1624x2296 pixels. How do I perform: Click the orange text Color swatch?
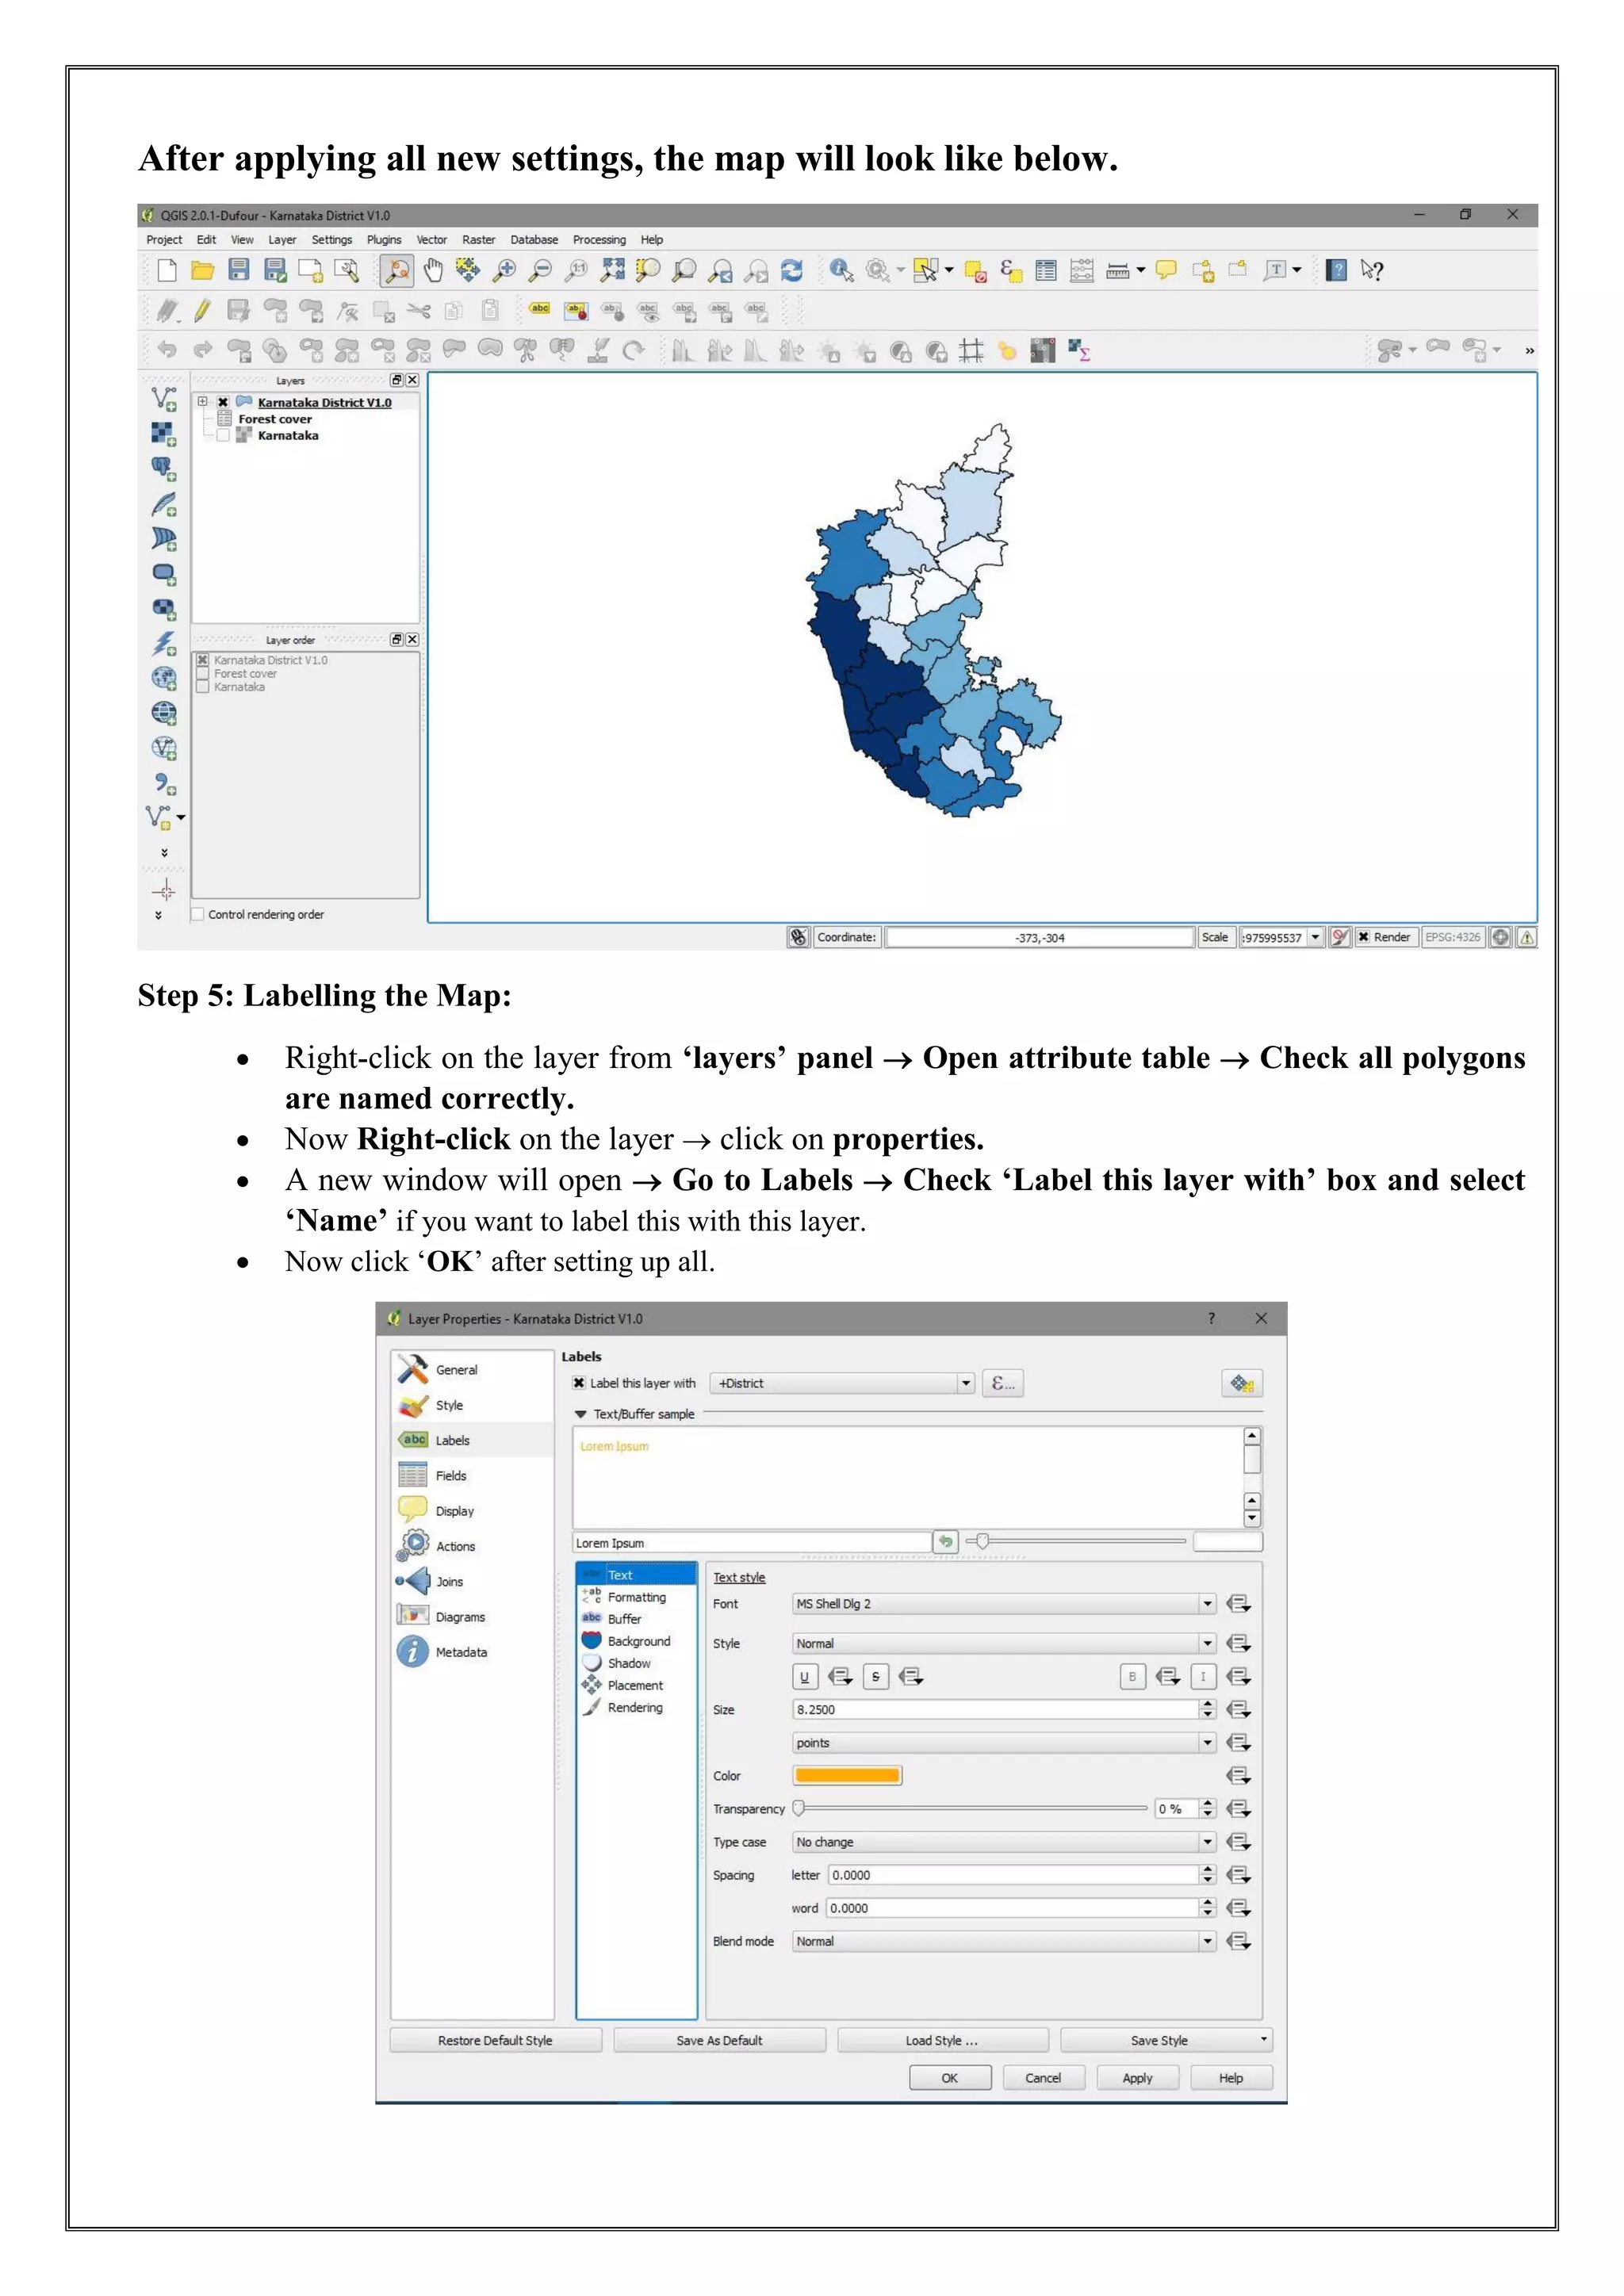pos(847,1776)
